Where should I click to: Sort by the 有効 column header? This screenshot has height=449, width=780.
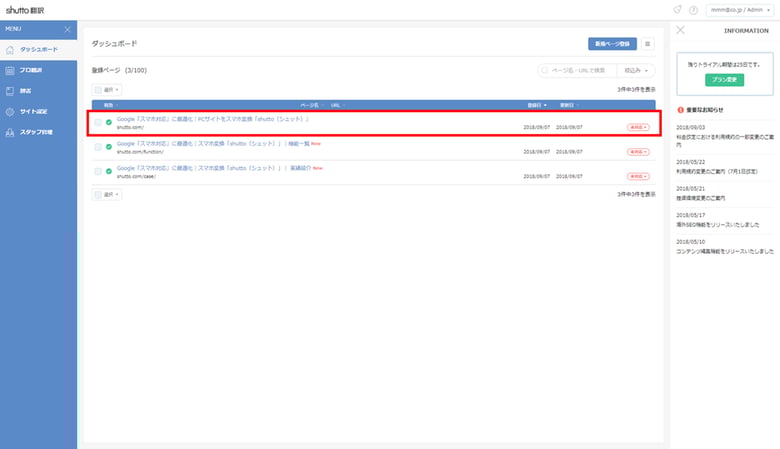(110, 105)
